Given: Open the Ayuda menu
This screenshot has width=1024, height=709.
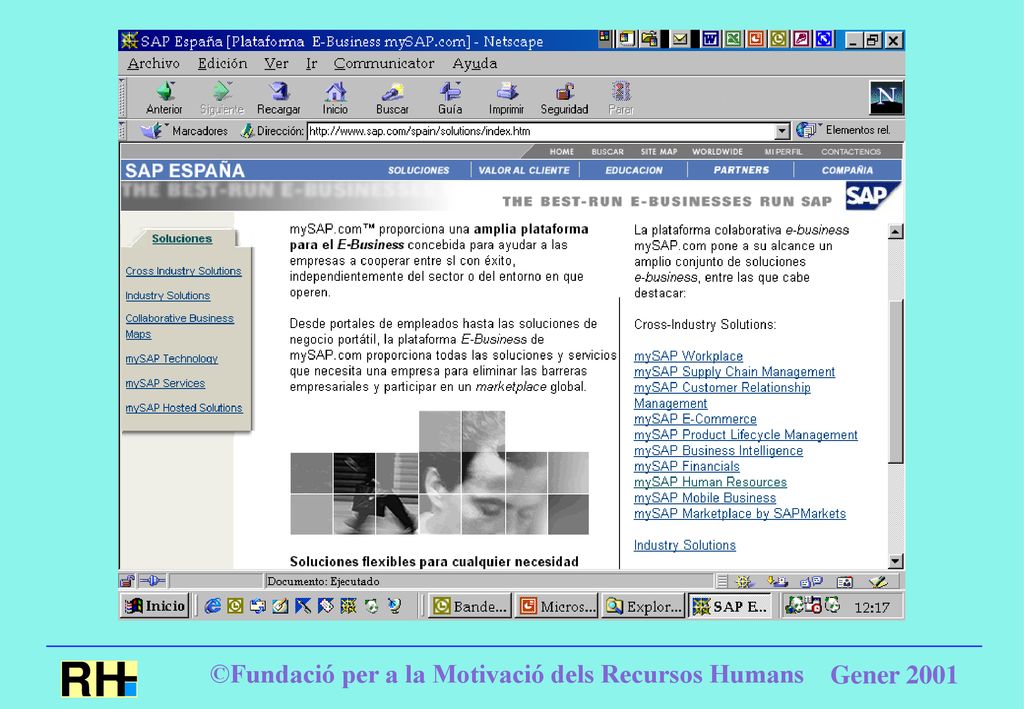Looking at the screenshot, I should pyautogui.click(x=475, y=63).
